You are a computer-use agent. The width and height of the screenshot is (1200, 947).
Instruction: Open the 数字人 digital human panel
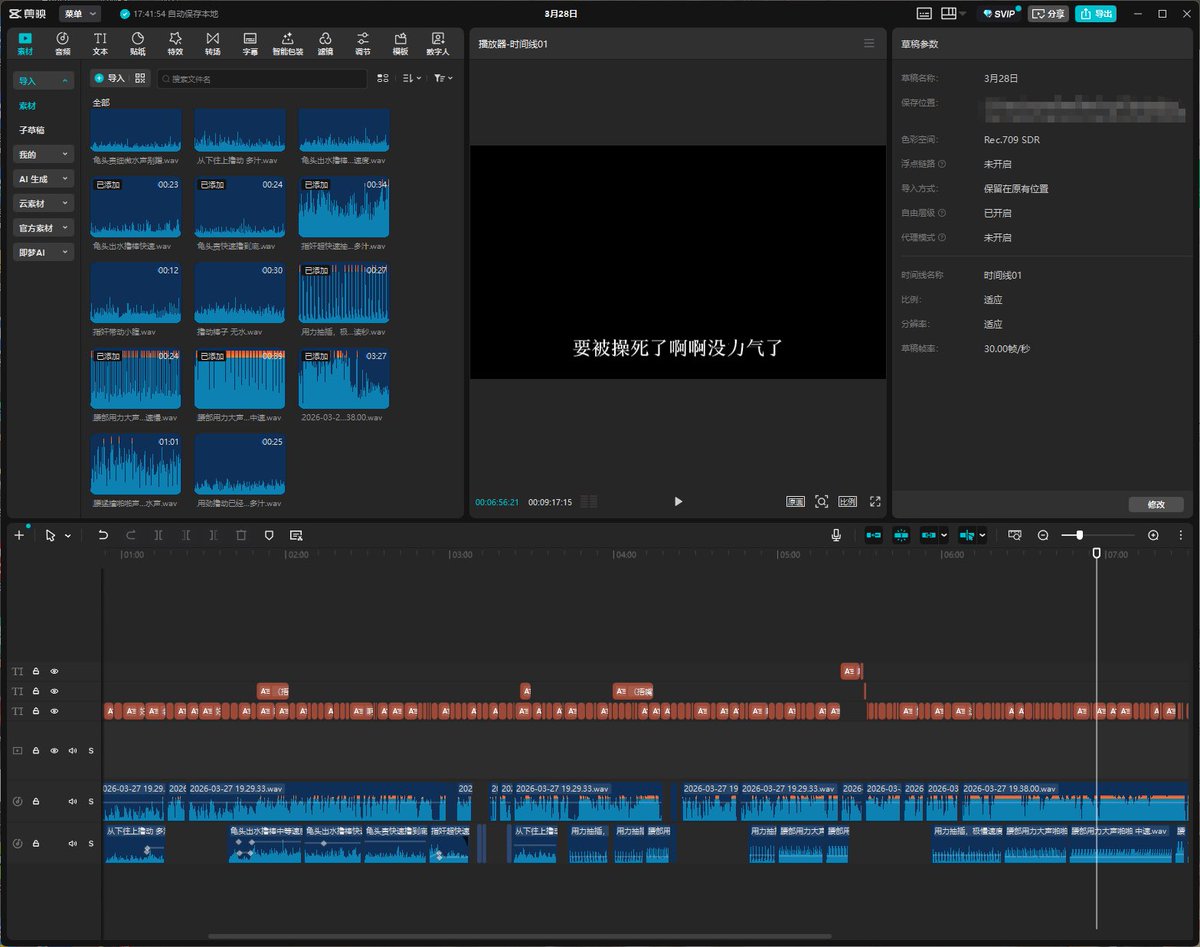tap(438, 43)
